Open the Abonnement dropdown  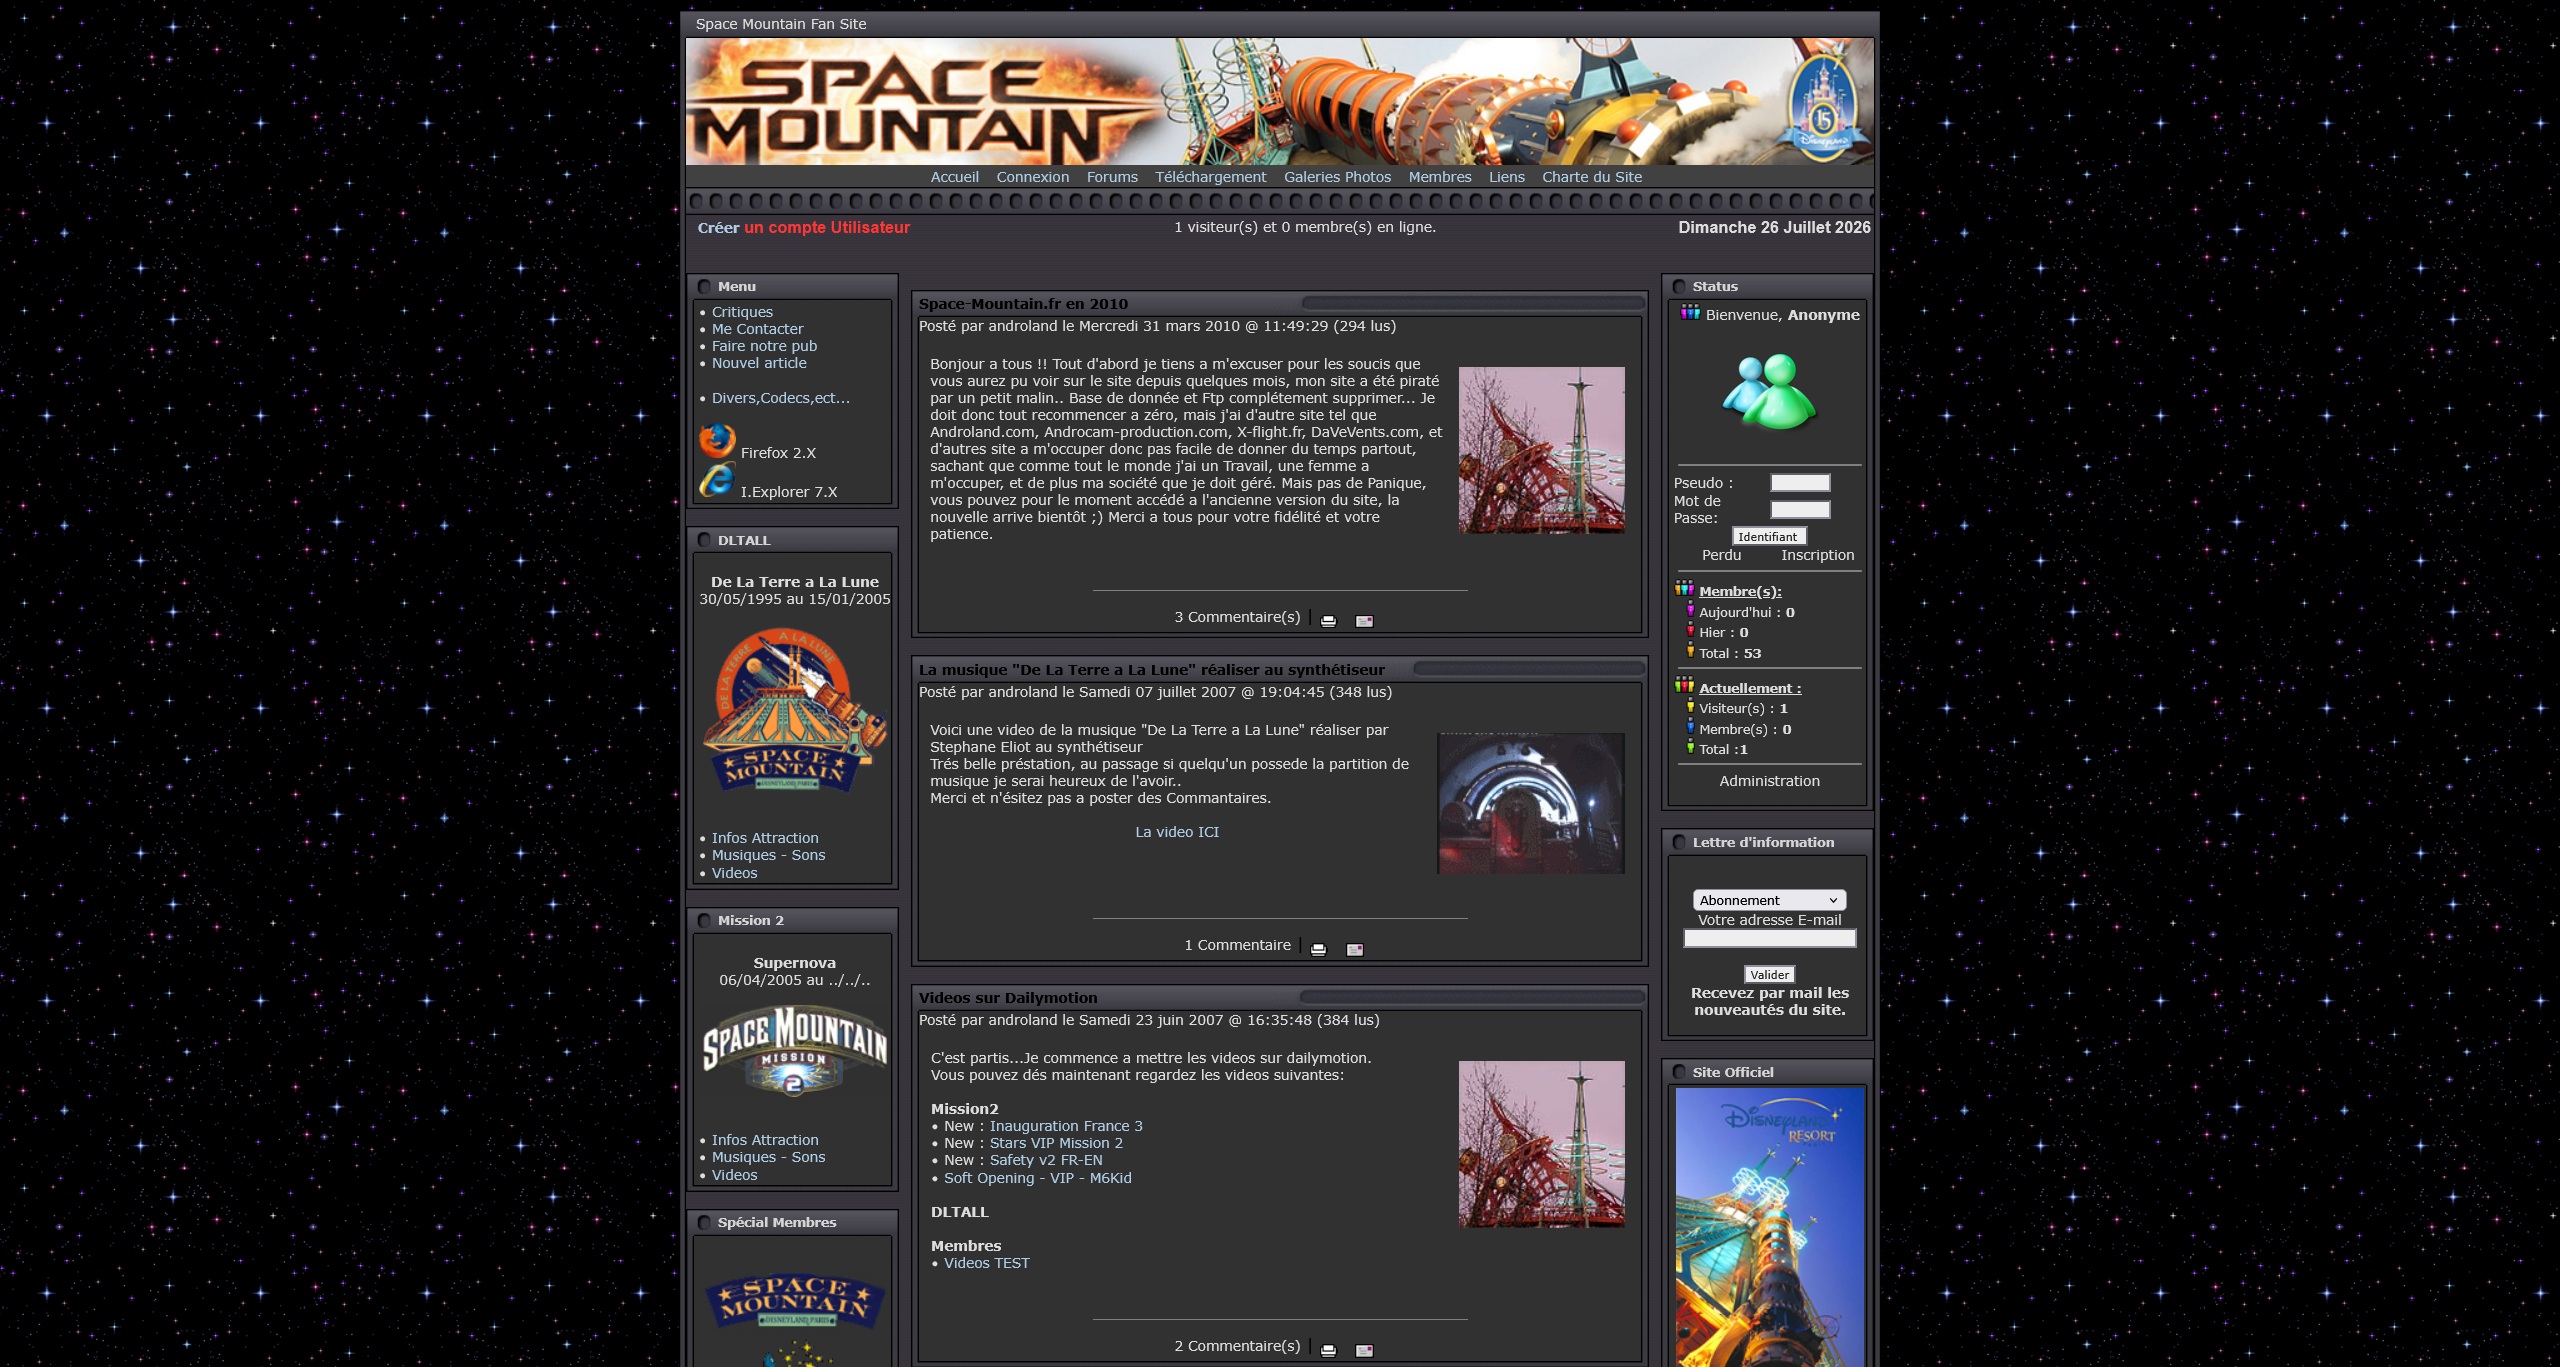click(x=1769, y=900)
